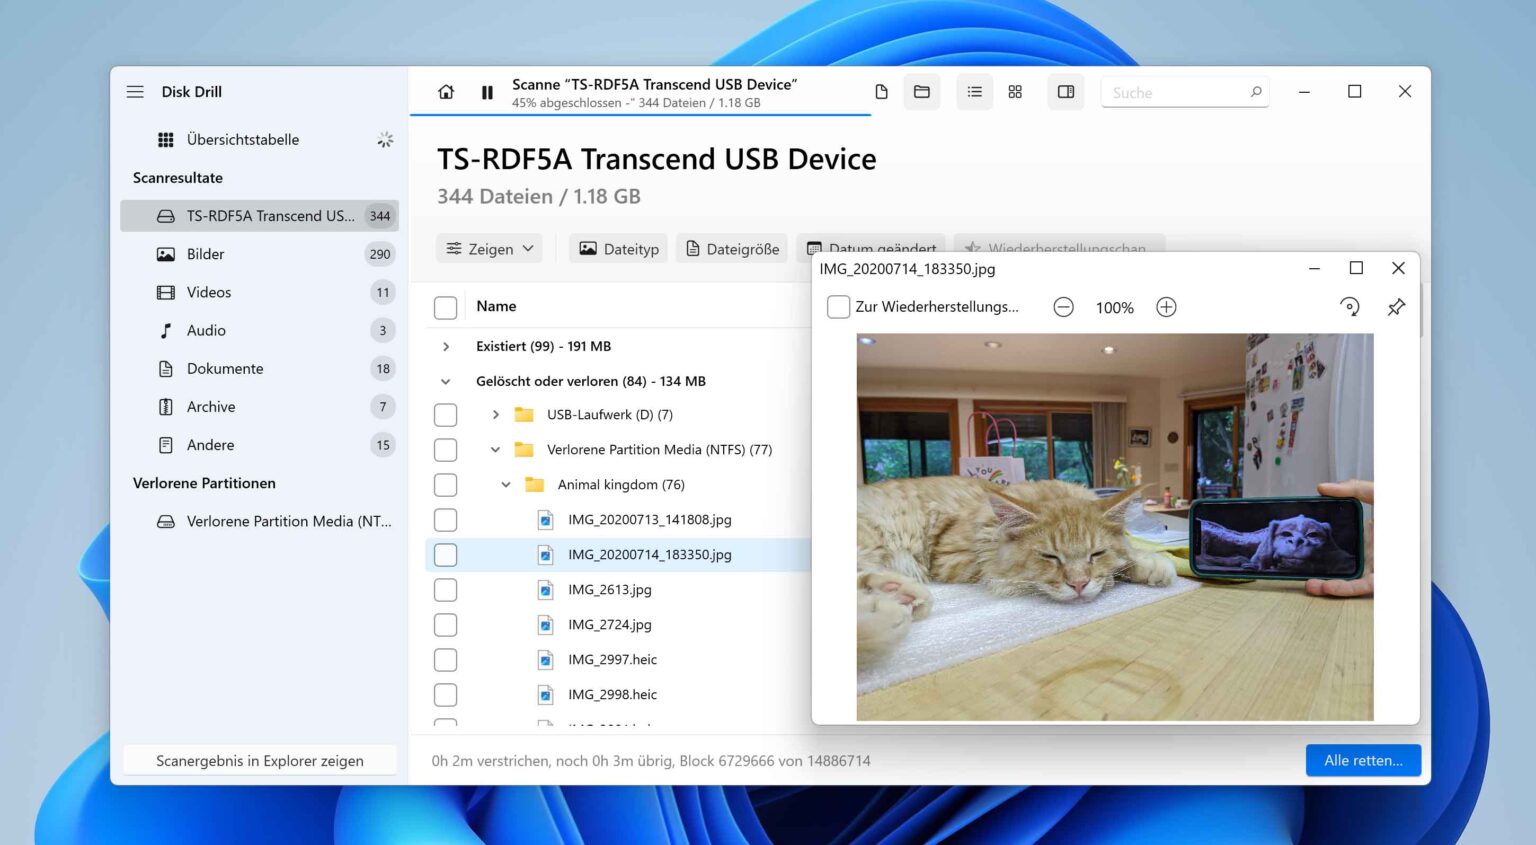Click the cat photo preview image
This screenshot has width=1536, height=845.
(x=1115, y=527)
